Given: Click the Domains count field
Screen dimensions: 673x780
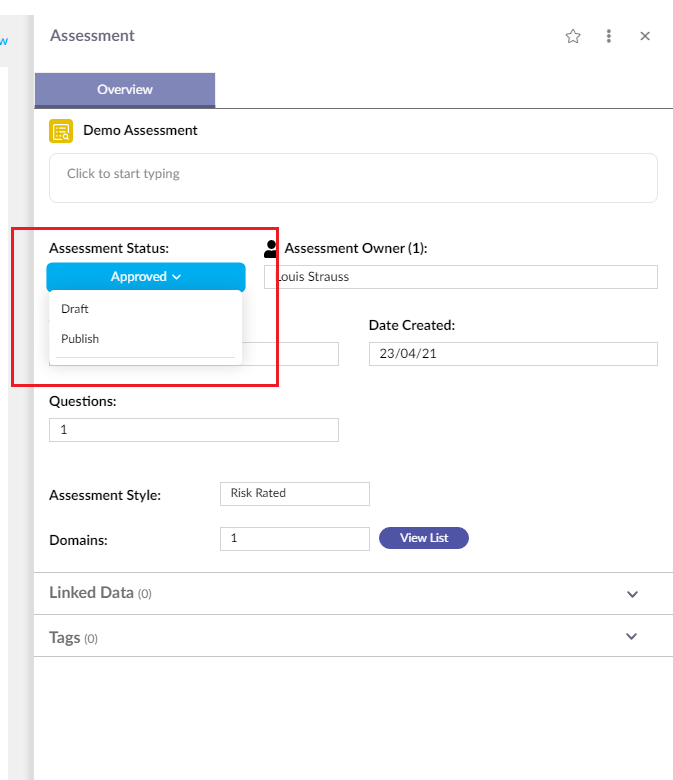Looking at the screenshot, I should click(x=294, y=539).
